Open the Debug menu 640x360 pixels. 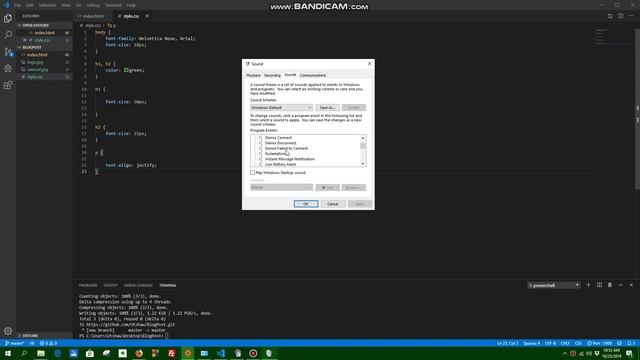93,5
